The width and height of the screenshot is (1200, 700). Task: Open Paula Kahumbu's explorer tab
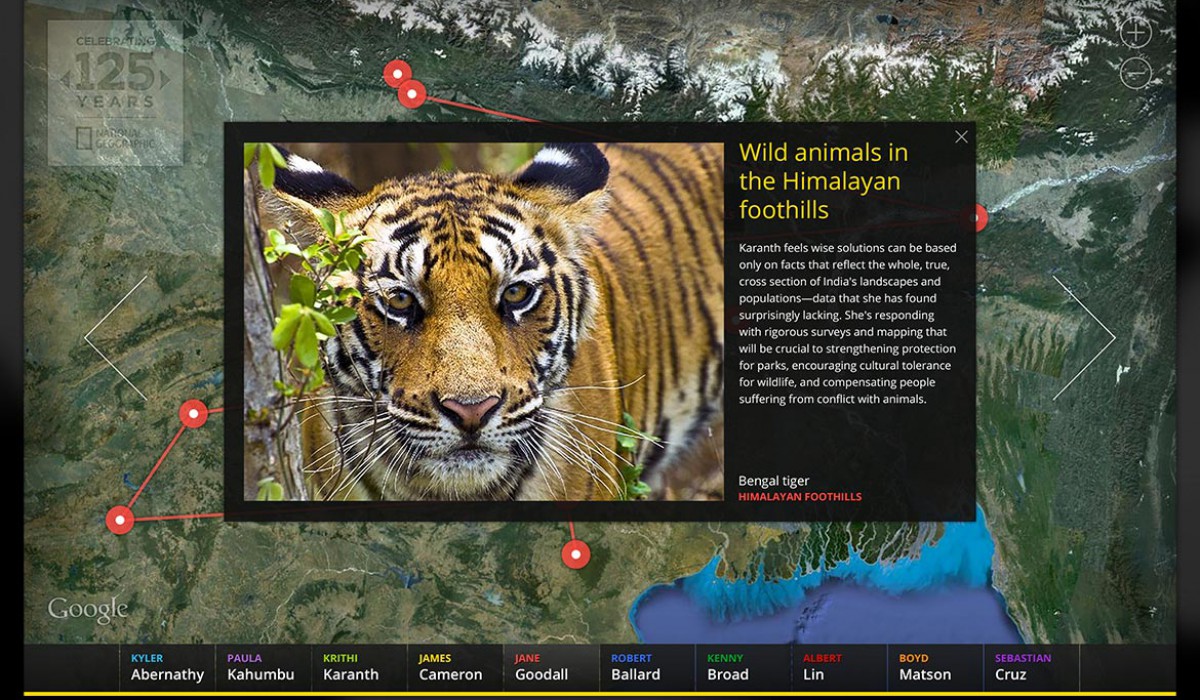pyautogui.click(x=261, y=667)
